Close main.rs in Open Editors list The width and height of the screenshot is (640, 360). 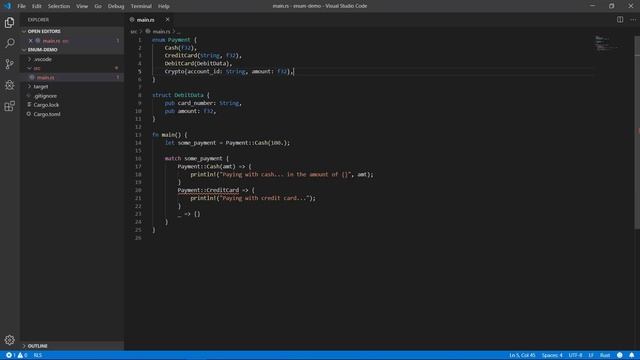pos(30,41)
